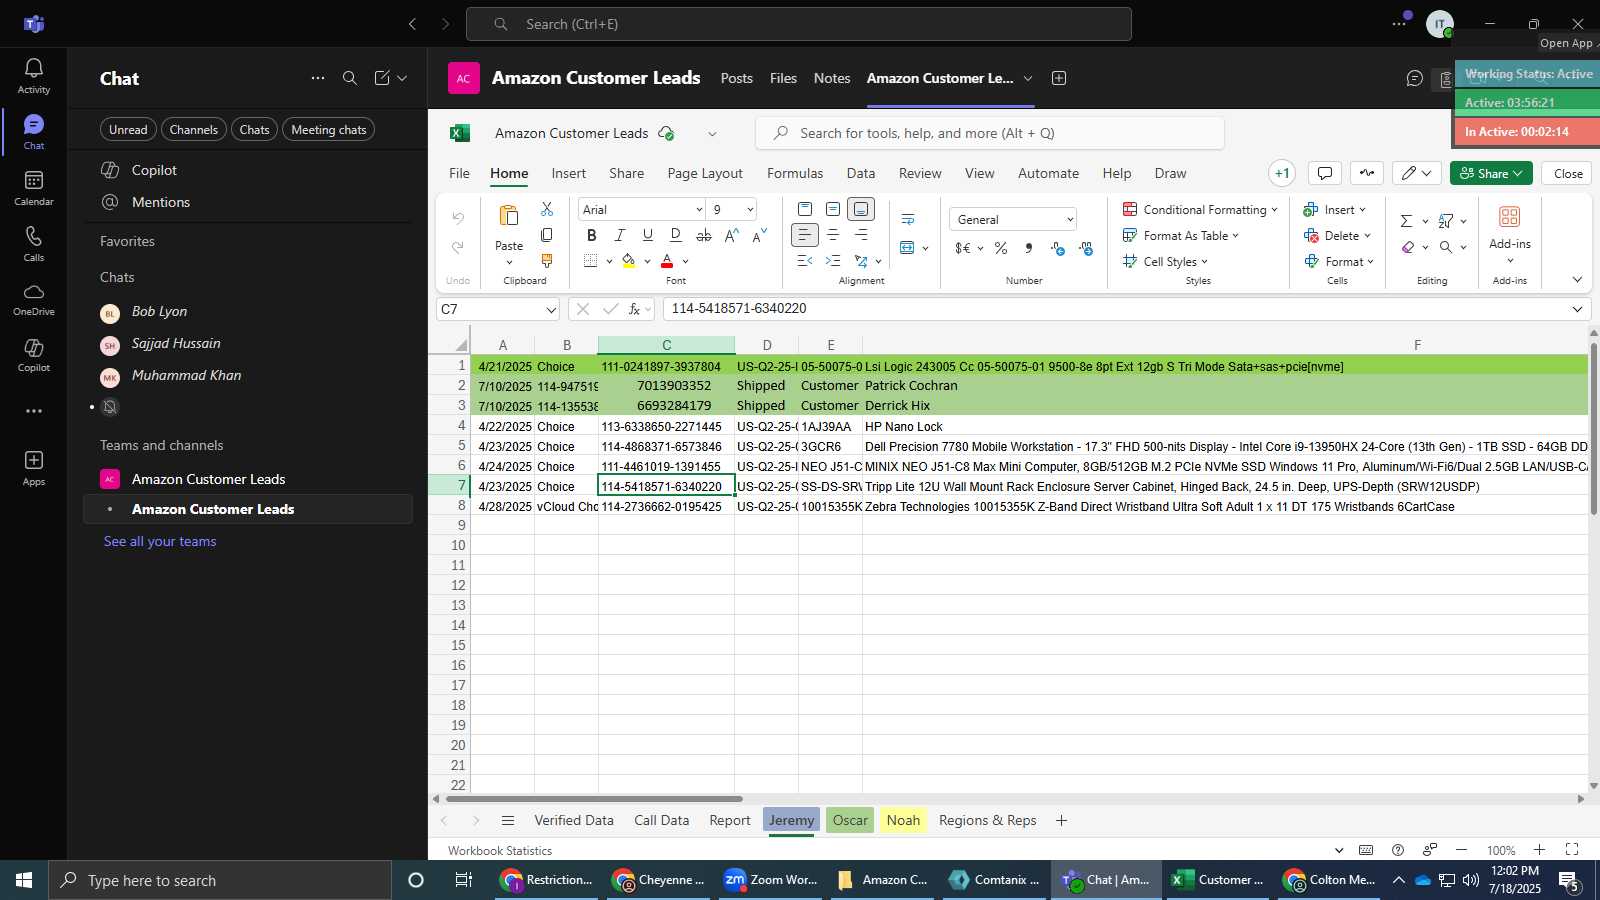This screenshot has width=1600, height=900.
Task: Increase font size with grow font icon
Action: [732, 235]
